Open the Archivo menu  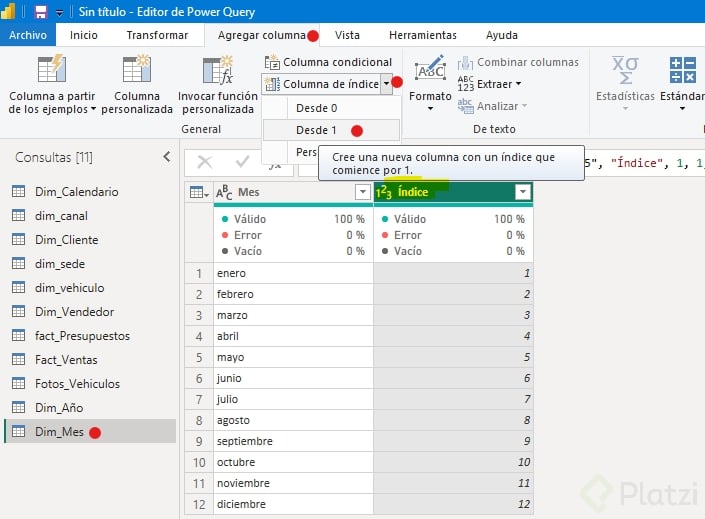28,35
